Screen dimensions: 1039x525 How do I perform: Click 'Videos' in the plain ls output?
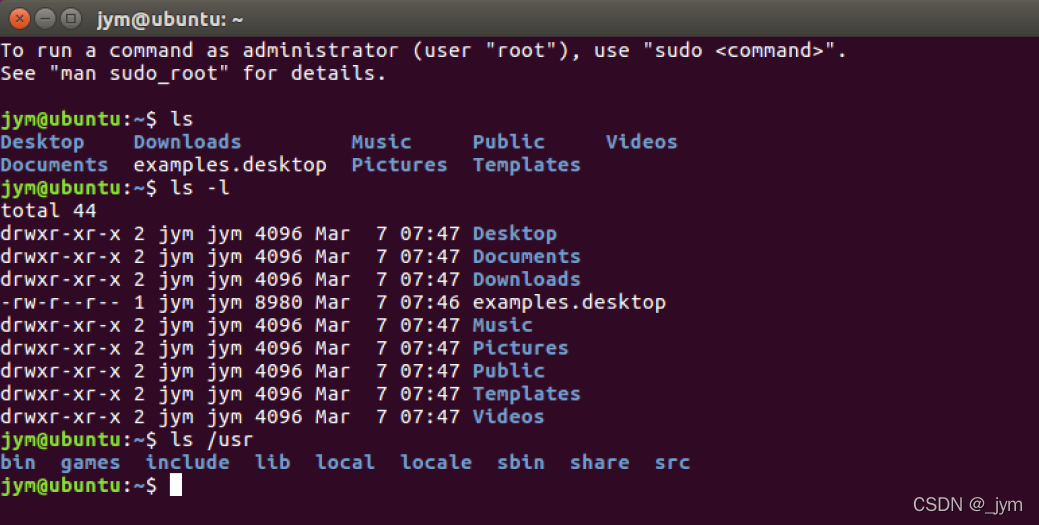click(x=641, y=142)
